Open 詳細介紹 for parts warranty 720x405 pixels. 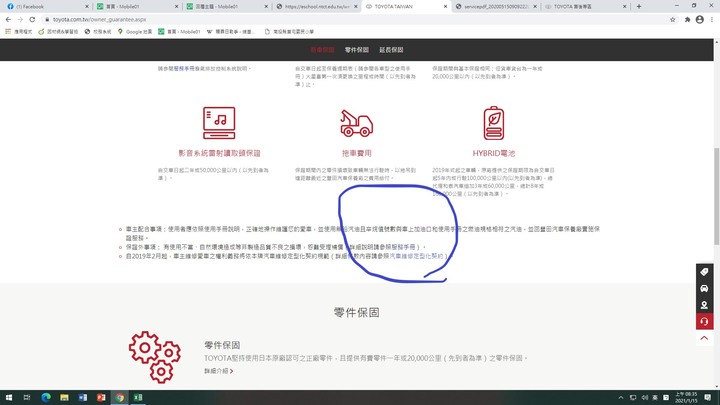pyautogui.click(x=219, y=371)
